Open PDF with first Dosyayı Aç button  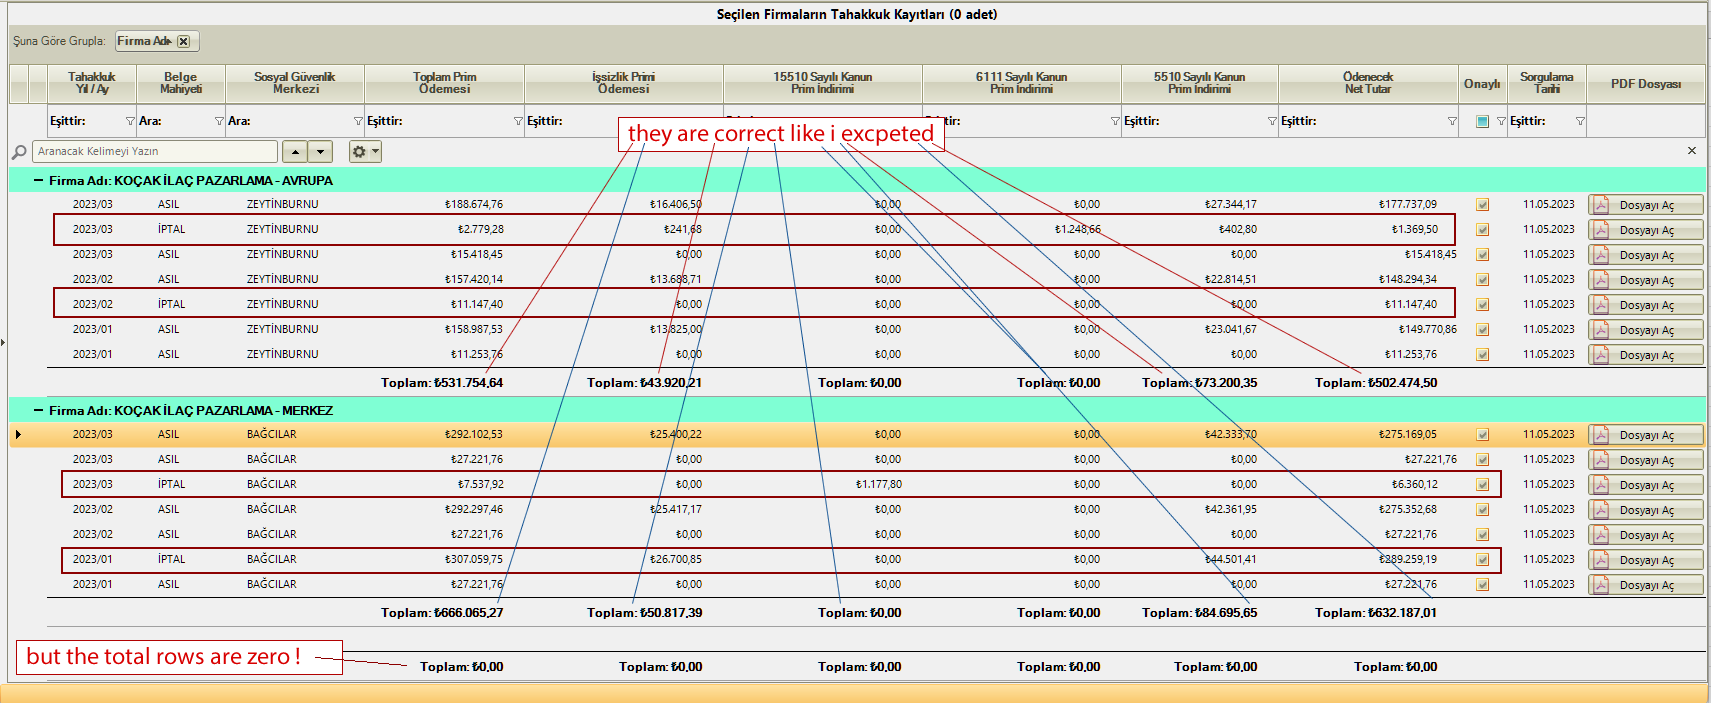pos(1645,205)
